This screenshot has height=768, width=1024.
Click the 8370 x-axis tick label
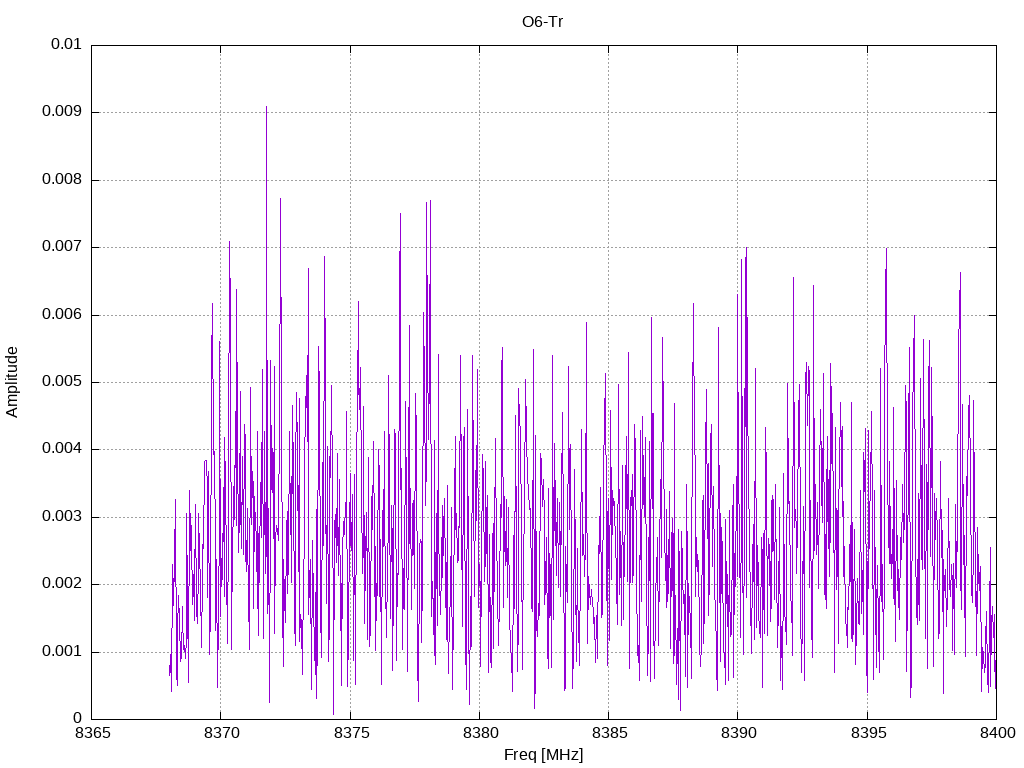(x=222, y=733)
